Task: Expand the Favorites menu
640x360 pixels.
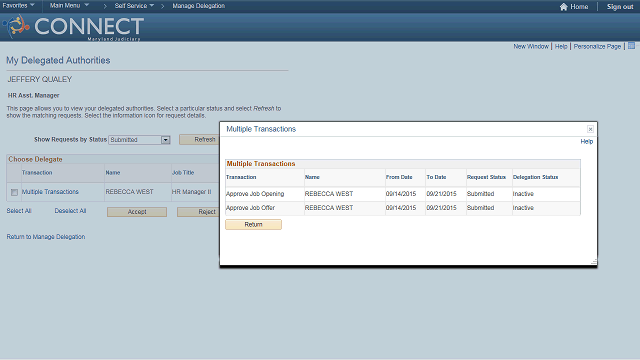Action: (x=18, y=6)
